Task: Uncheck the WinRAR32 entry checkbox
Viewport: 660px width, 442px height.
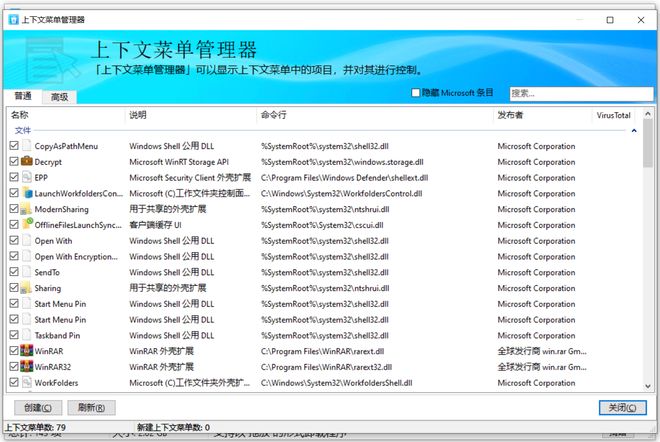Action: [x=14, y=367]
